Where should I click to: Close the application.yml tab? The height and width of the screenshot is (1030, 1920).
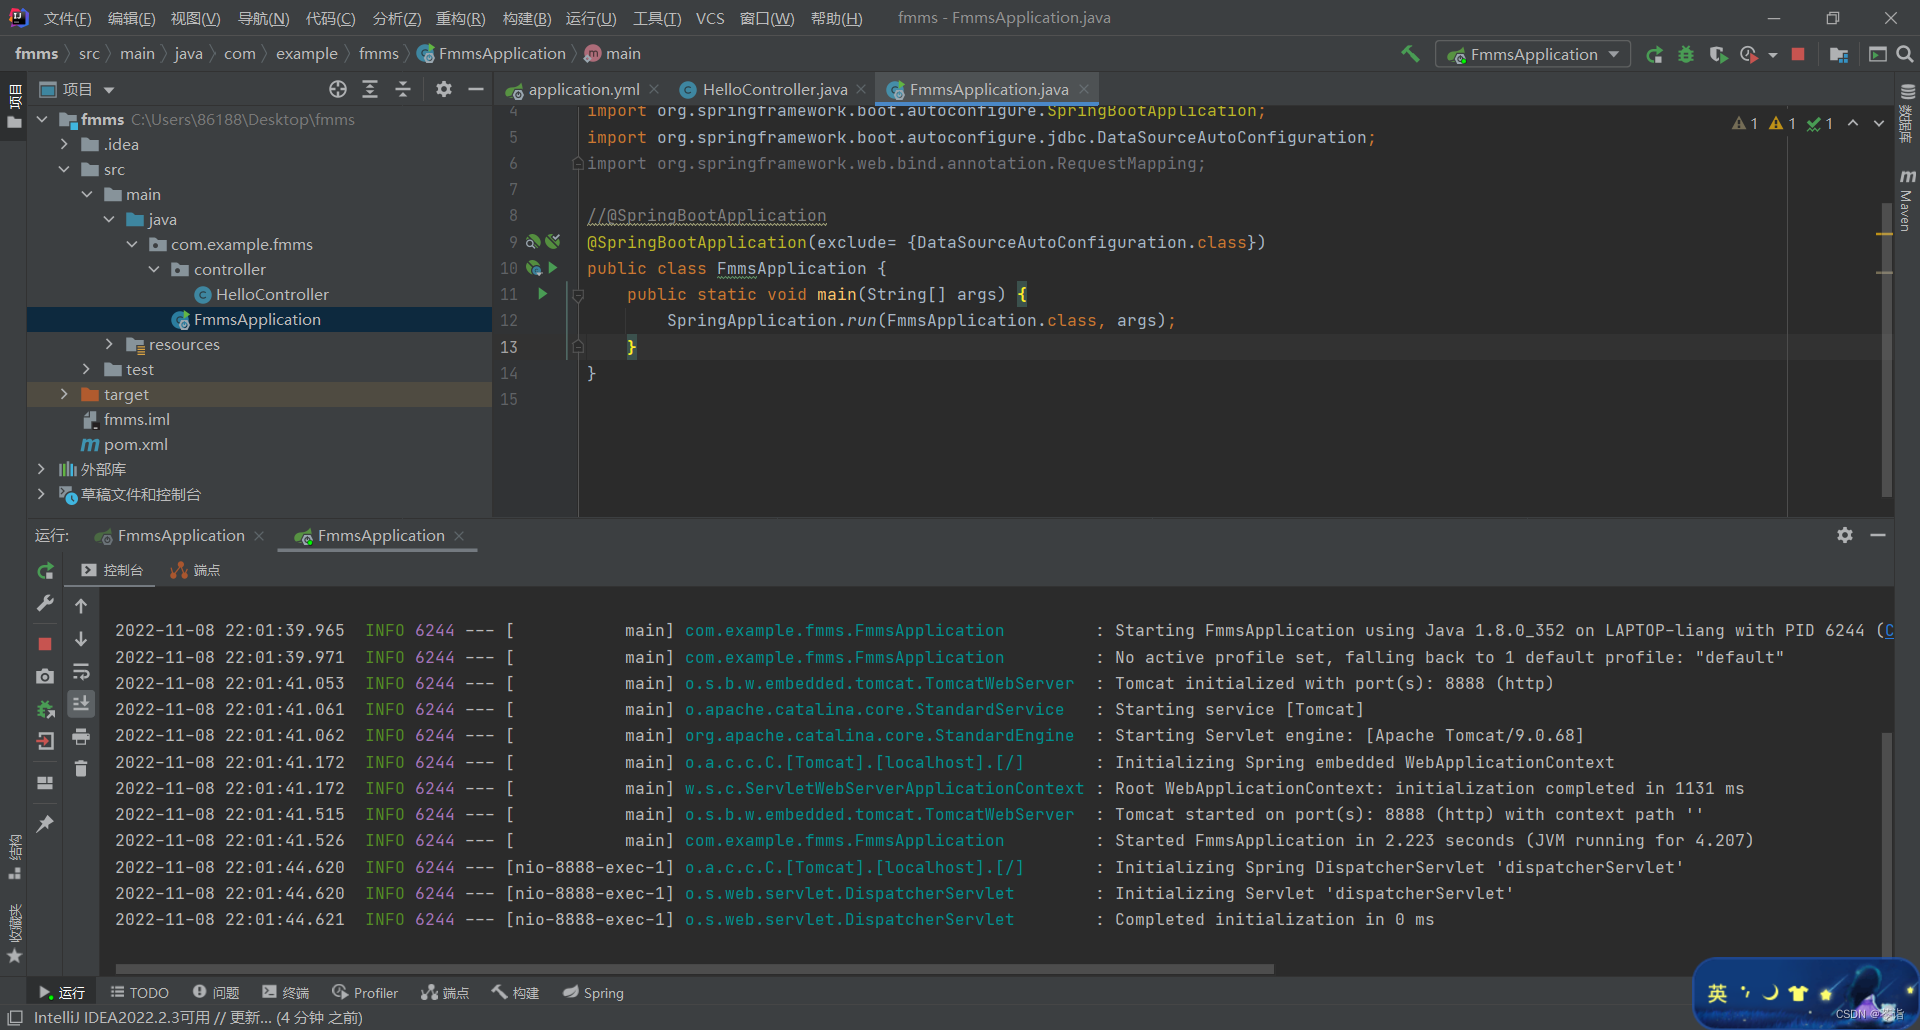coord(654,89)
